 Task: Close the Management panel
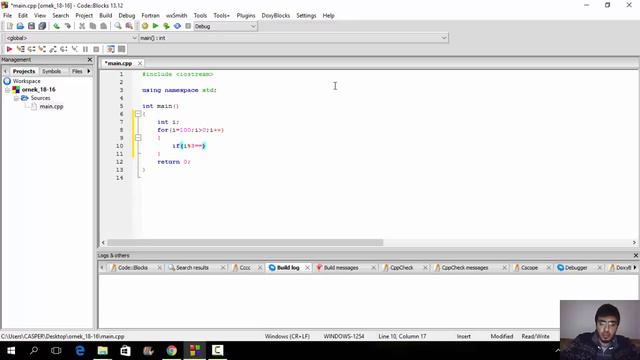tap(90, 60)
